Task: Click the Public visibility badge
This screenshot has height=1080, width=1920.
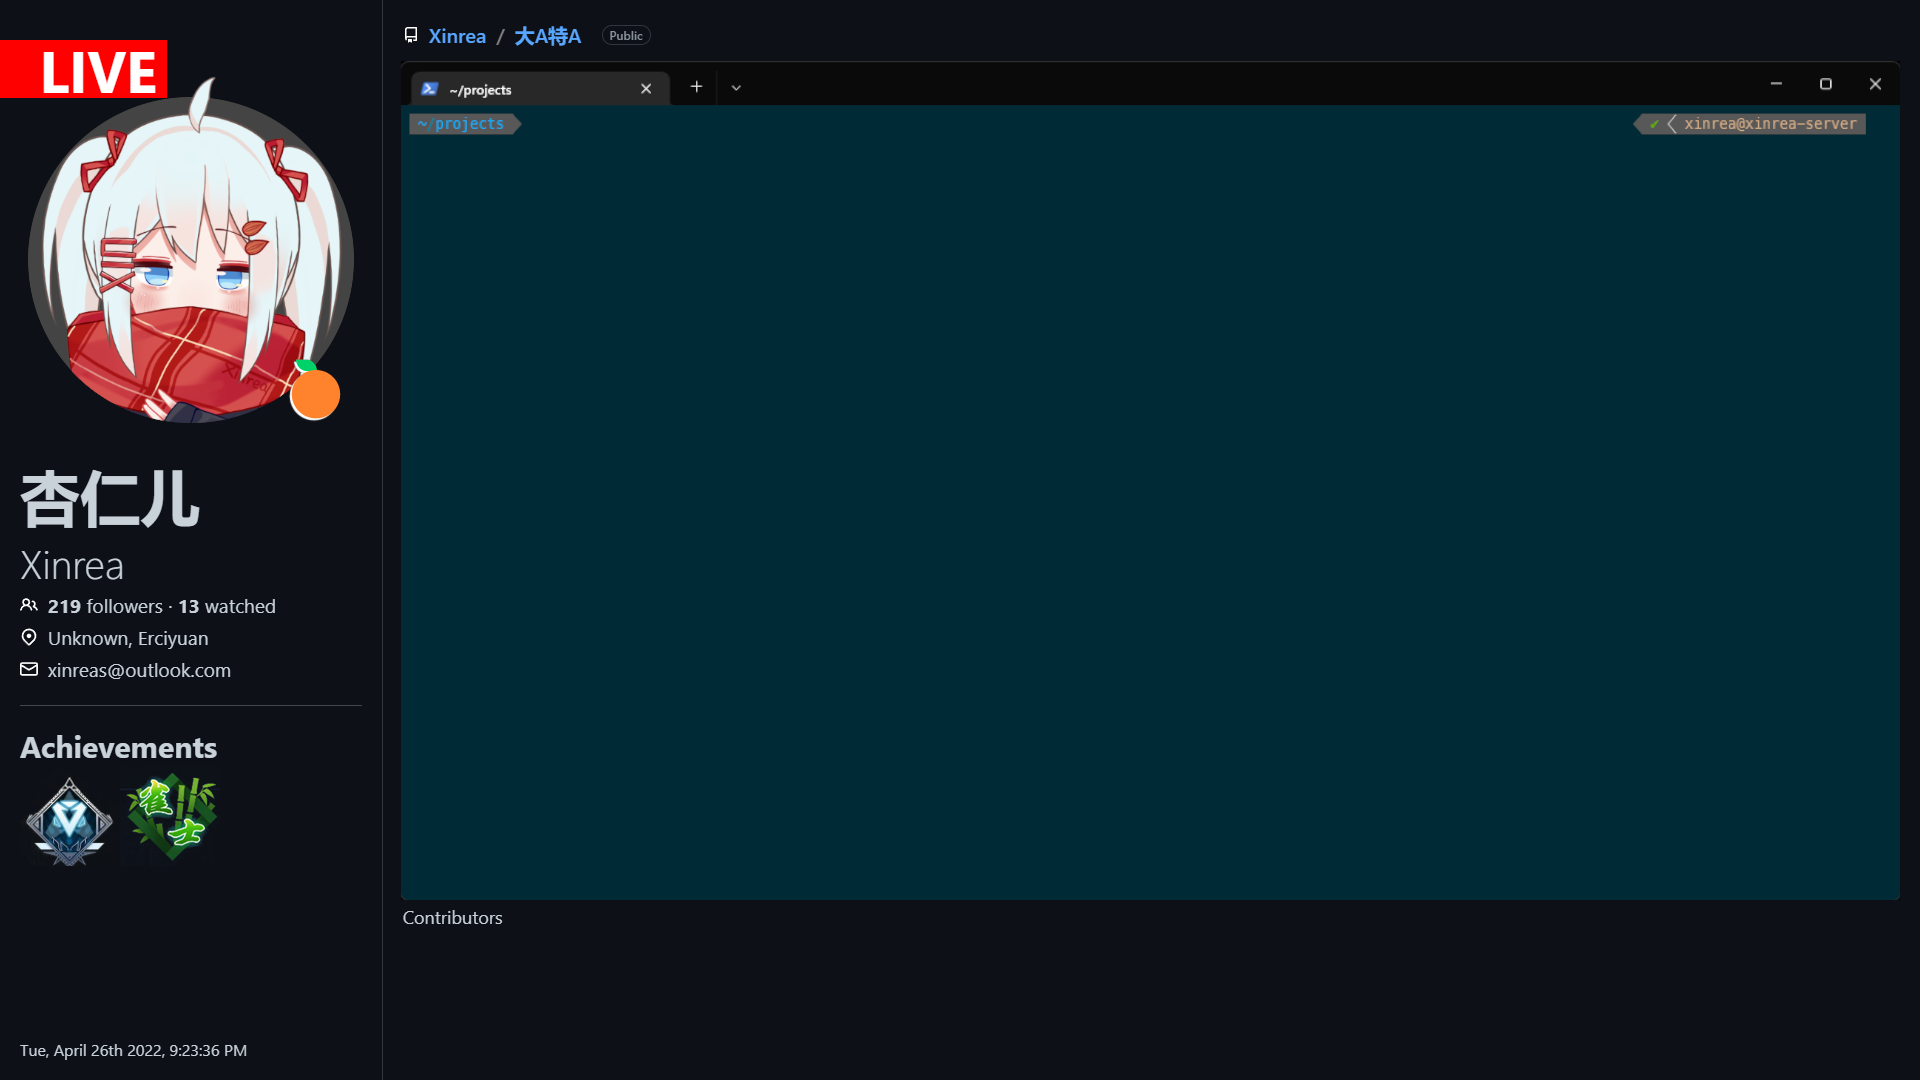Action: [x=626, y=36]
